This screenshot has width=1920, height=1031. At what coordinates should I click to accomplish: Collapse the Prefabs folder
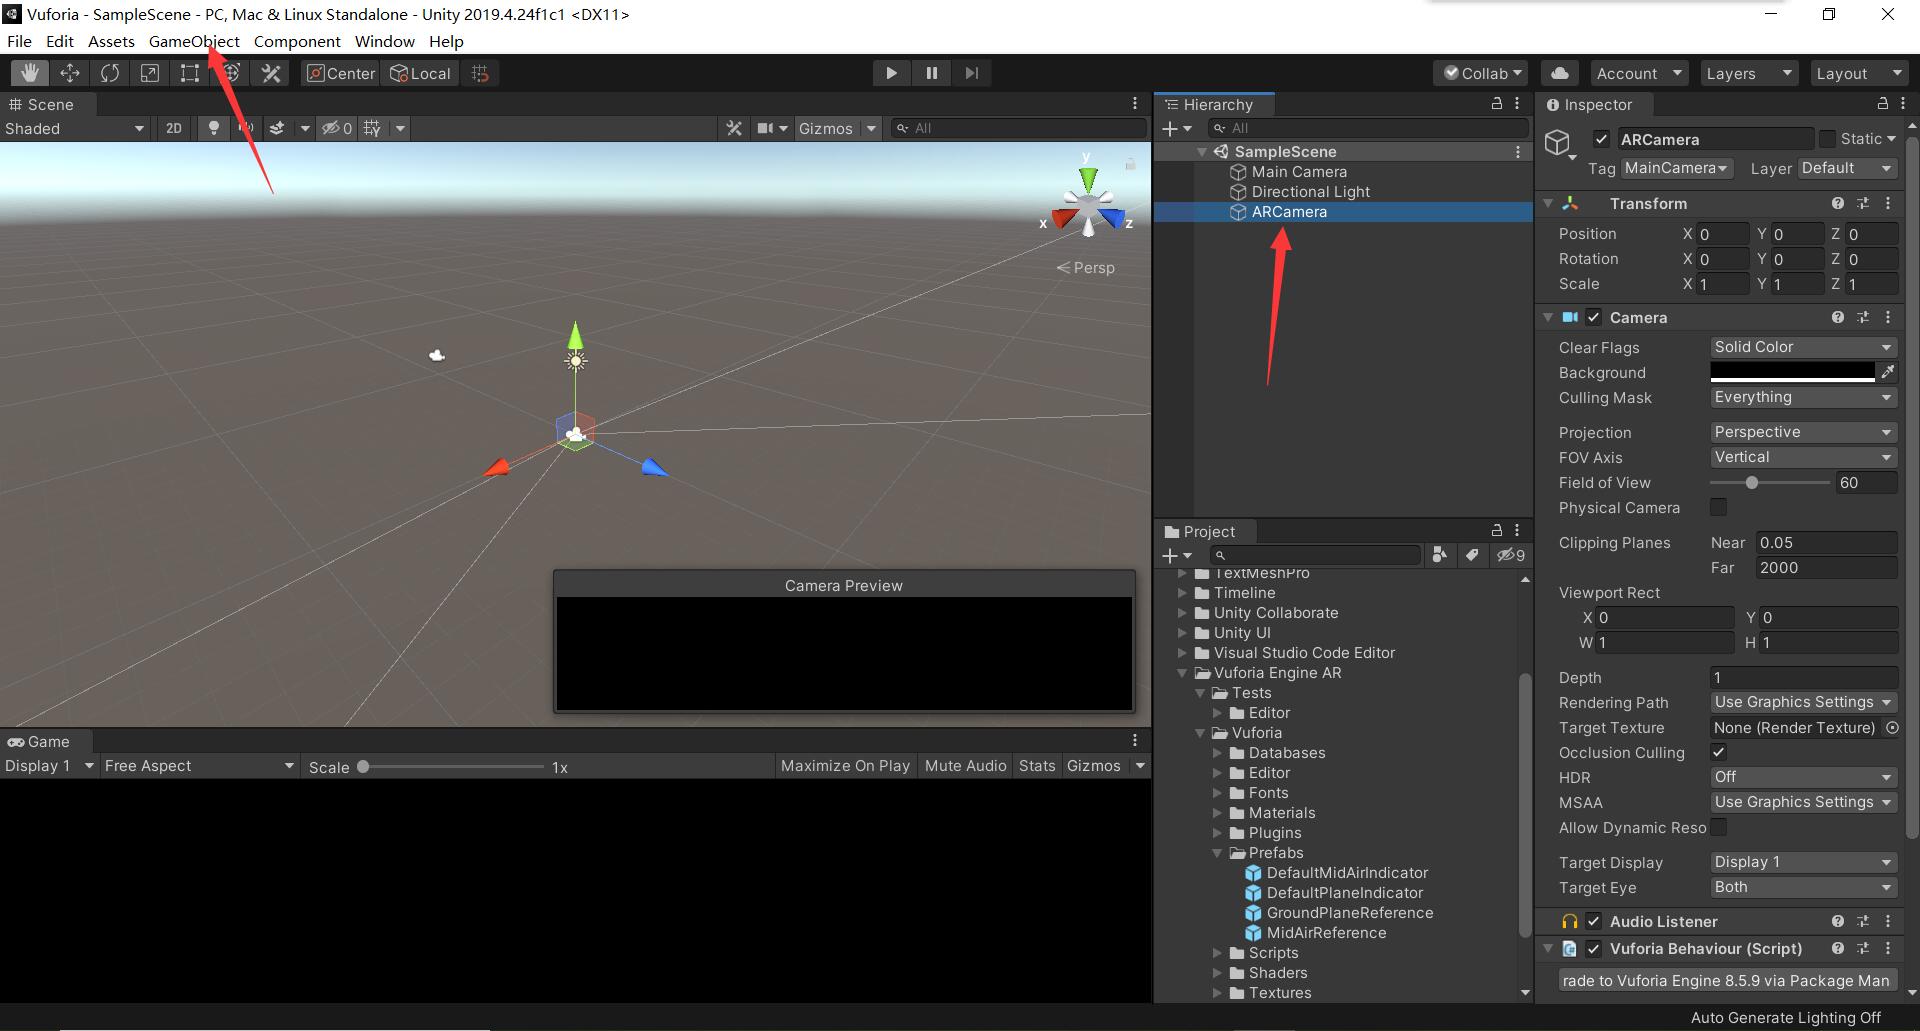click(1218, 853)
